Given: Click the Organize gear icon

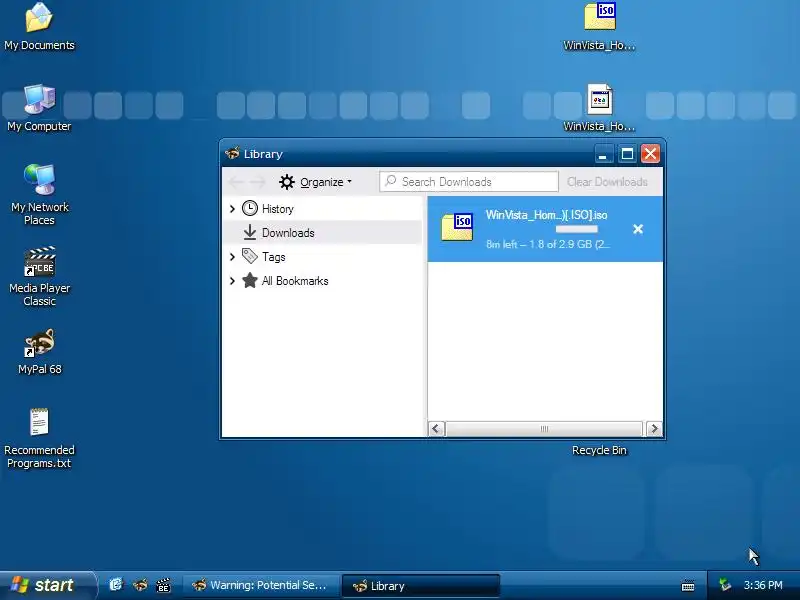Looking at the screenshot, I should (x=287, y=182).
